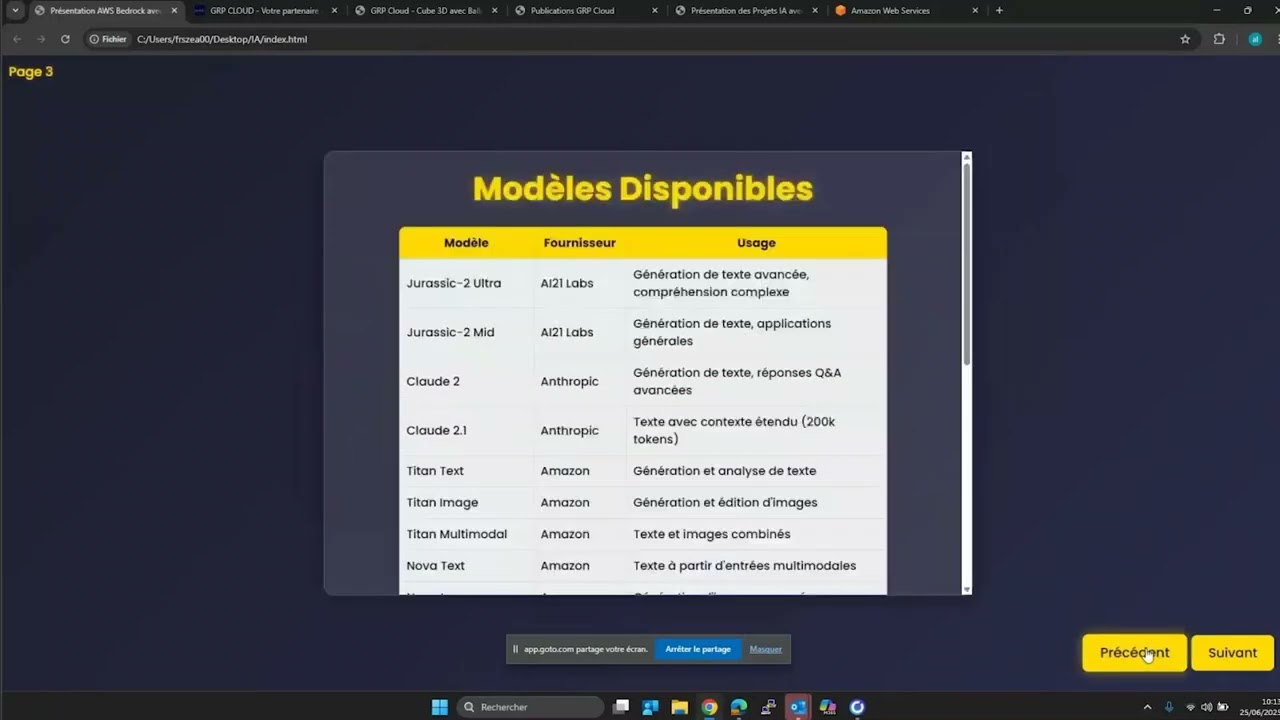Switch to Publications GRP Cloud tab
The image size is (1280, 720).
[x=587, y=10]
